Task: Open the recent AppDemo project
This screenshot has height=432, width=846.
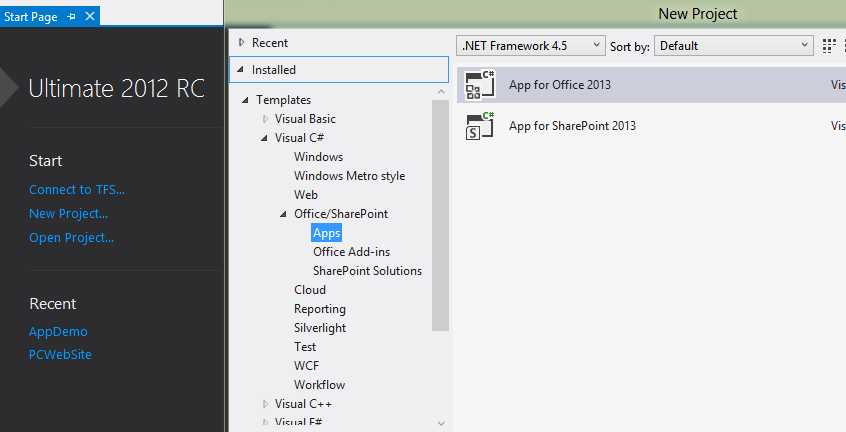Action: click(x=58, y=331)
